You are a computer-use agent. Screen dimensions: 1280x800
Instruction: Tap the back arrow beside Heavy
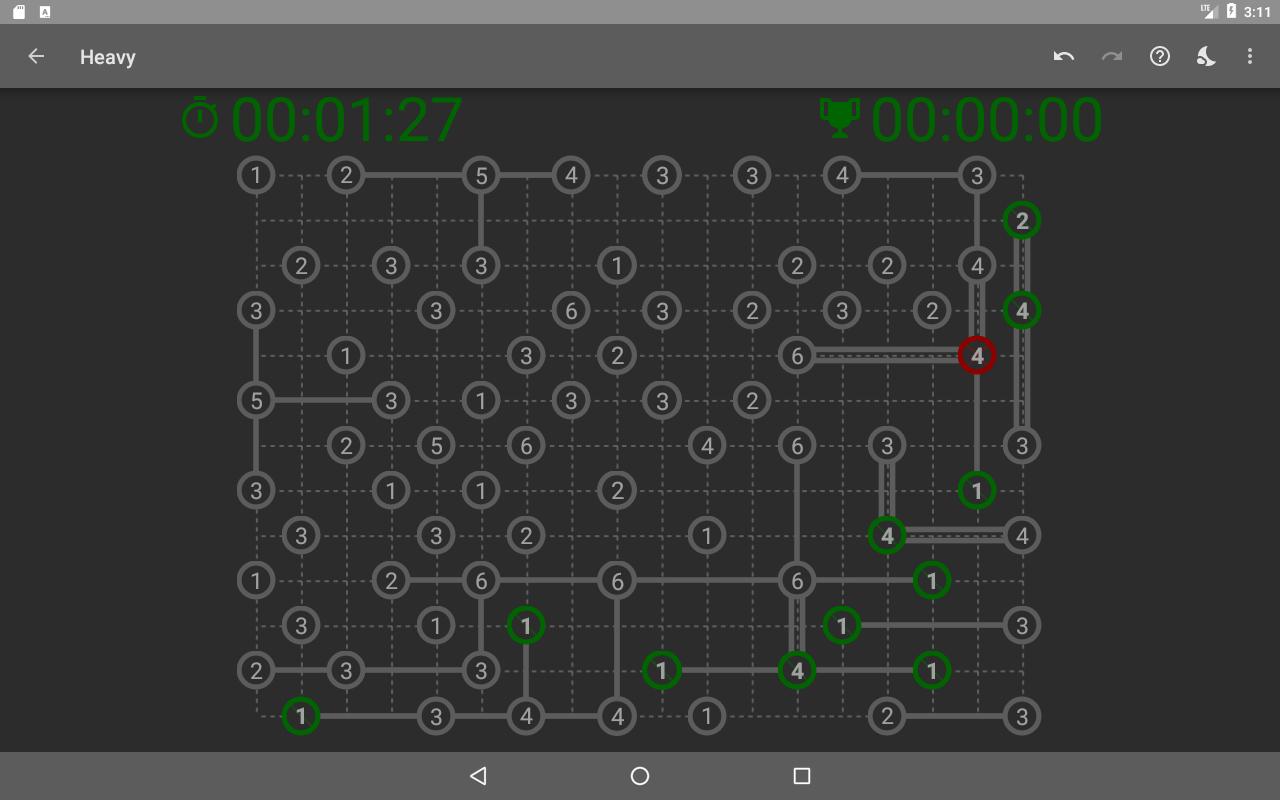(x=36, y=56)
